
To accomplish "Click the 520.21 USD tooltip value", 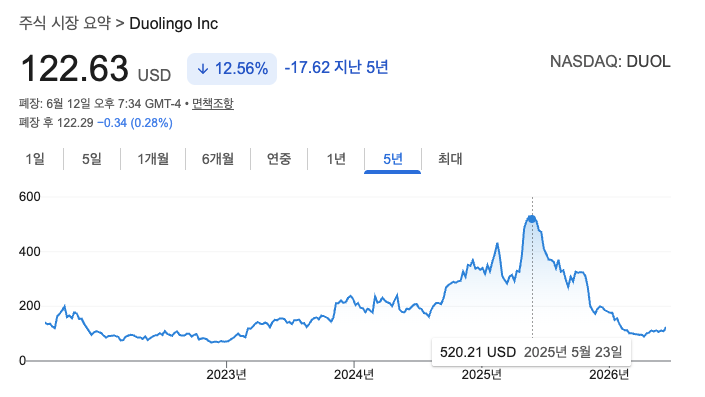I will [x=478, y=352].
